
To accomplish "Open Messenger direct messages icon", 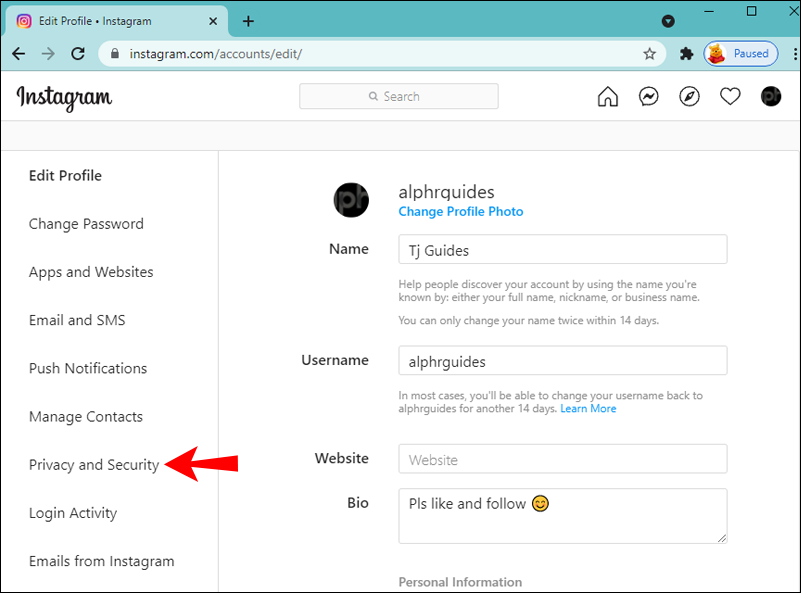I will (x=648, y=96).
